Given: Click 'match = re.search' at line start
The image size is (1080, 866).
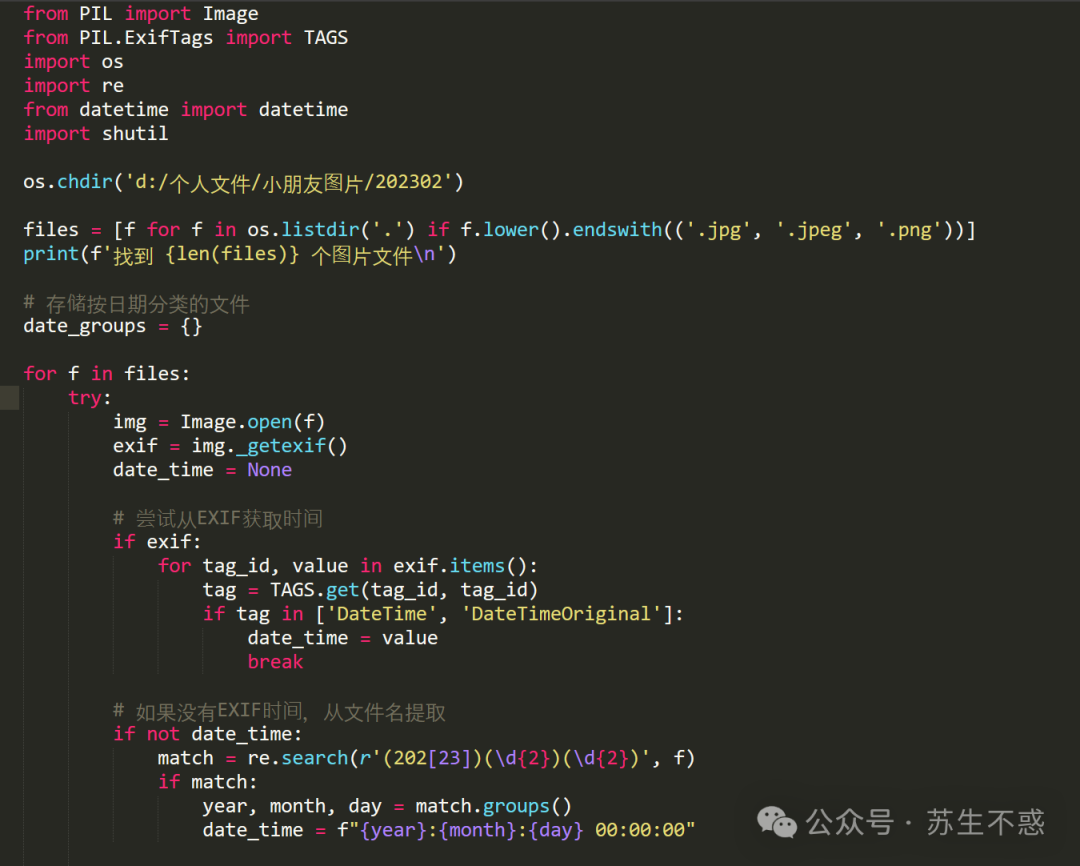Looking at the screenshot, I should [252, 759].
